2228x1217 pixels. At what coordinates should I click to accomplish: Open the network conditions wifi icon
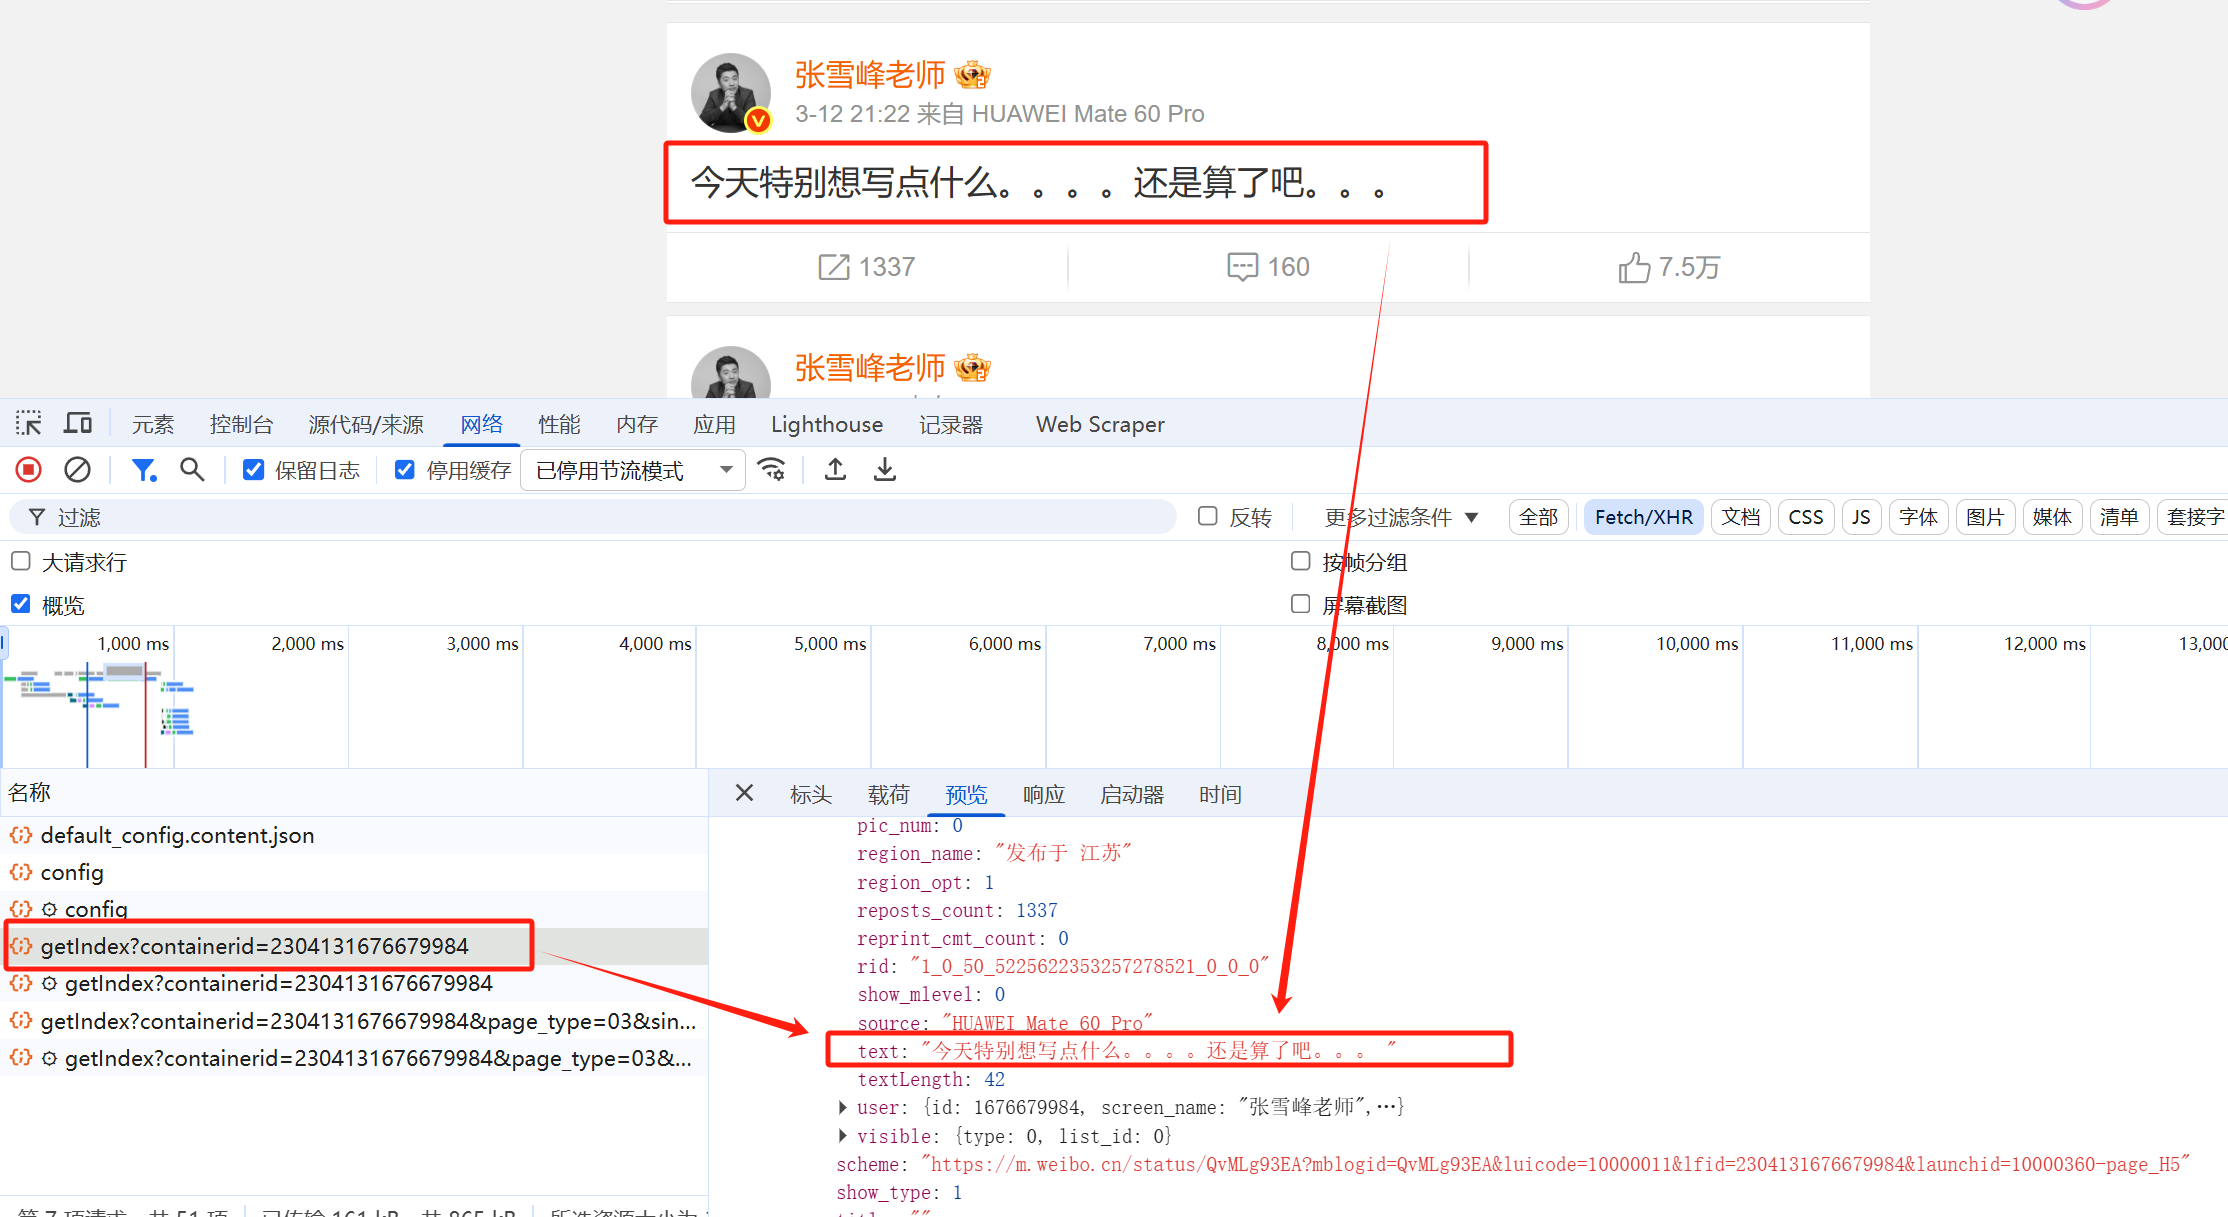[x=772, y=469]
